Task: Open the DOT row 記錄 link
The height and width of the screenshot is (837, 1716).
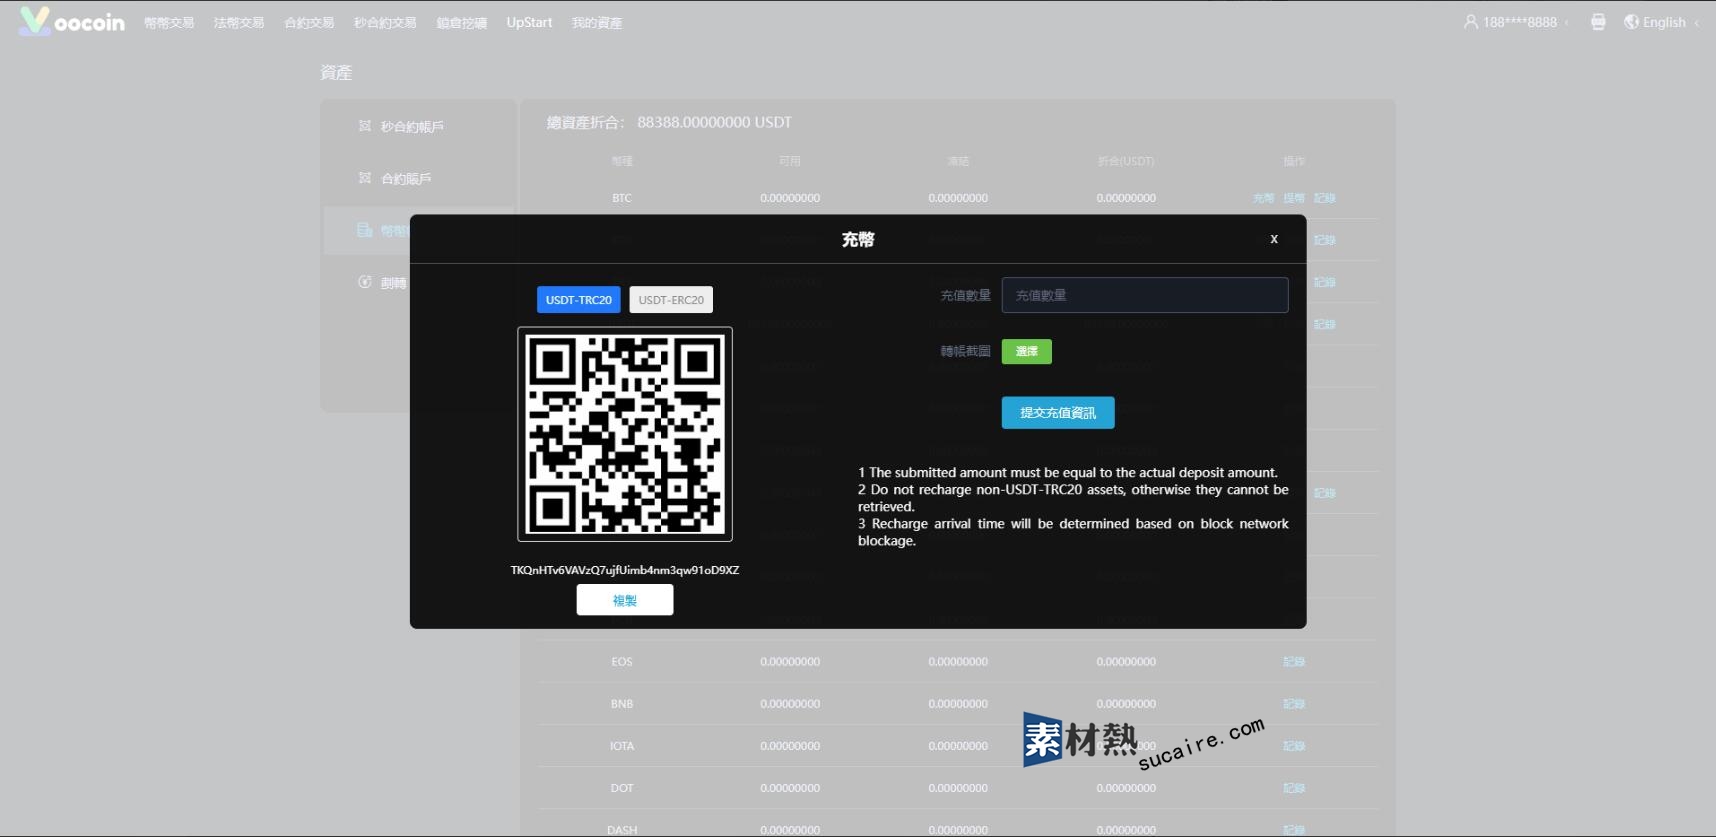Action: [1294, 788]
